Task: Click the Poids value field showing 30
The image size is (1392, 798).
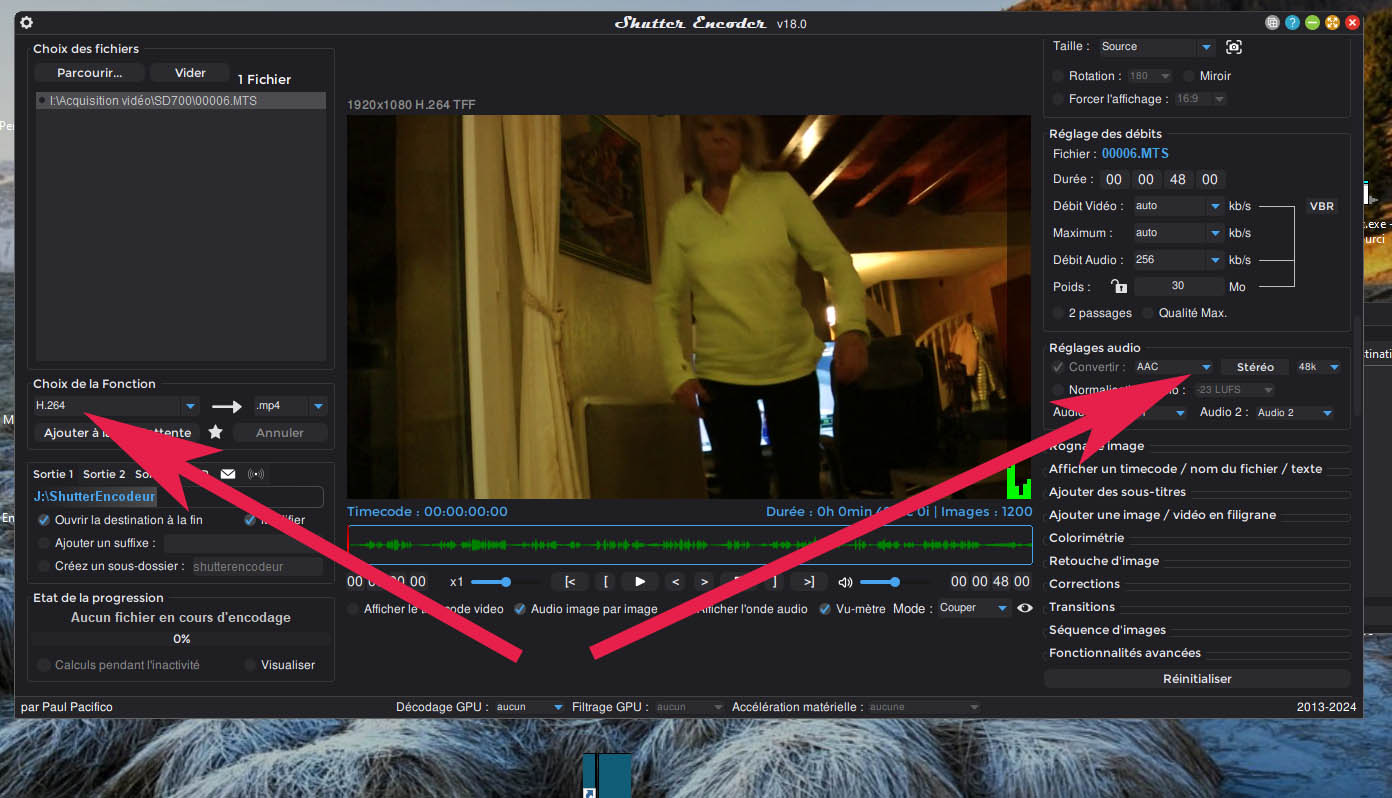Action: click(x=1178, y=286)
